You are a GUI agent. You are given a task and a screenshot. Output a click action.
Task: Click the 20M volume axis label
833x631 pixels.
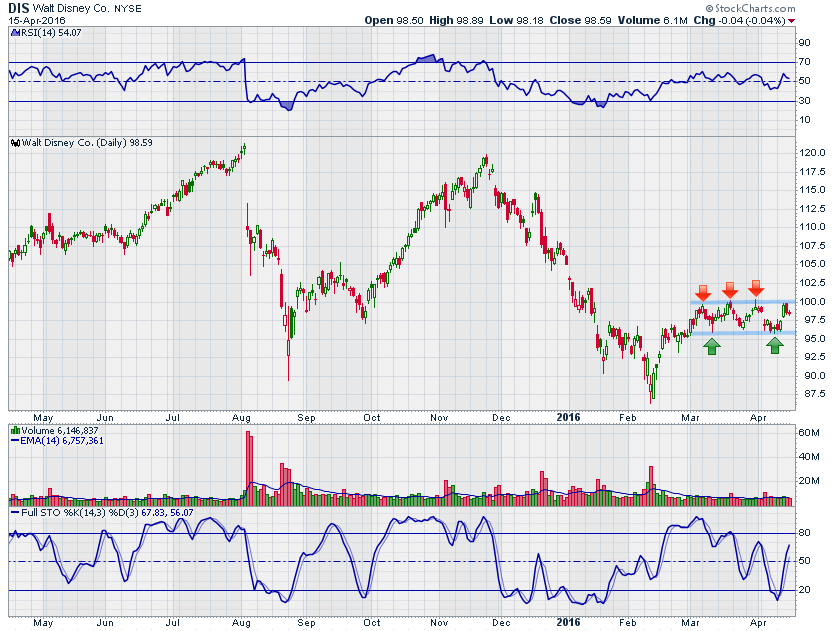tap(809, 481)
